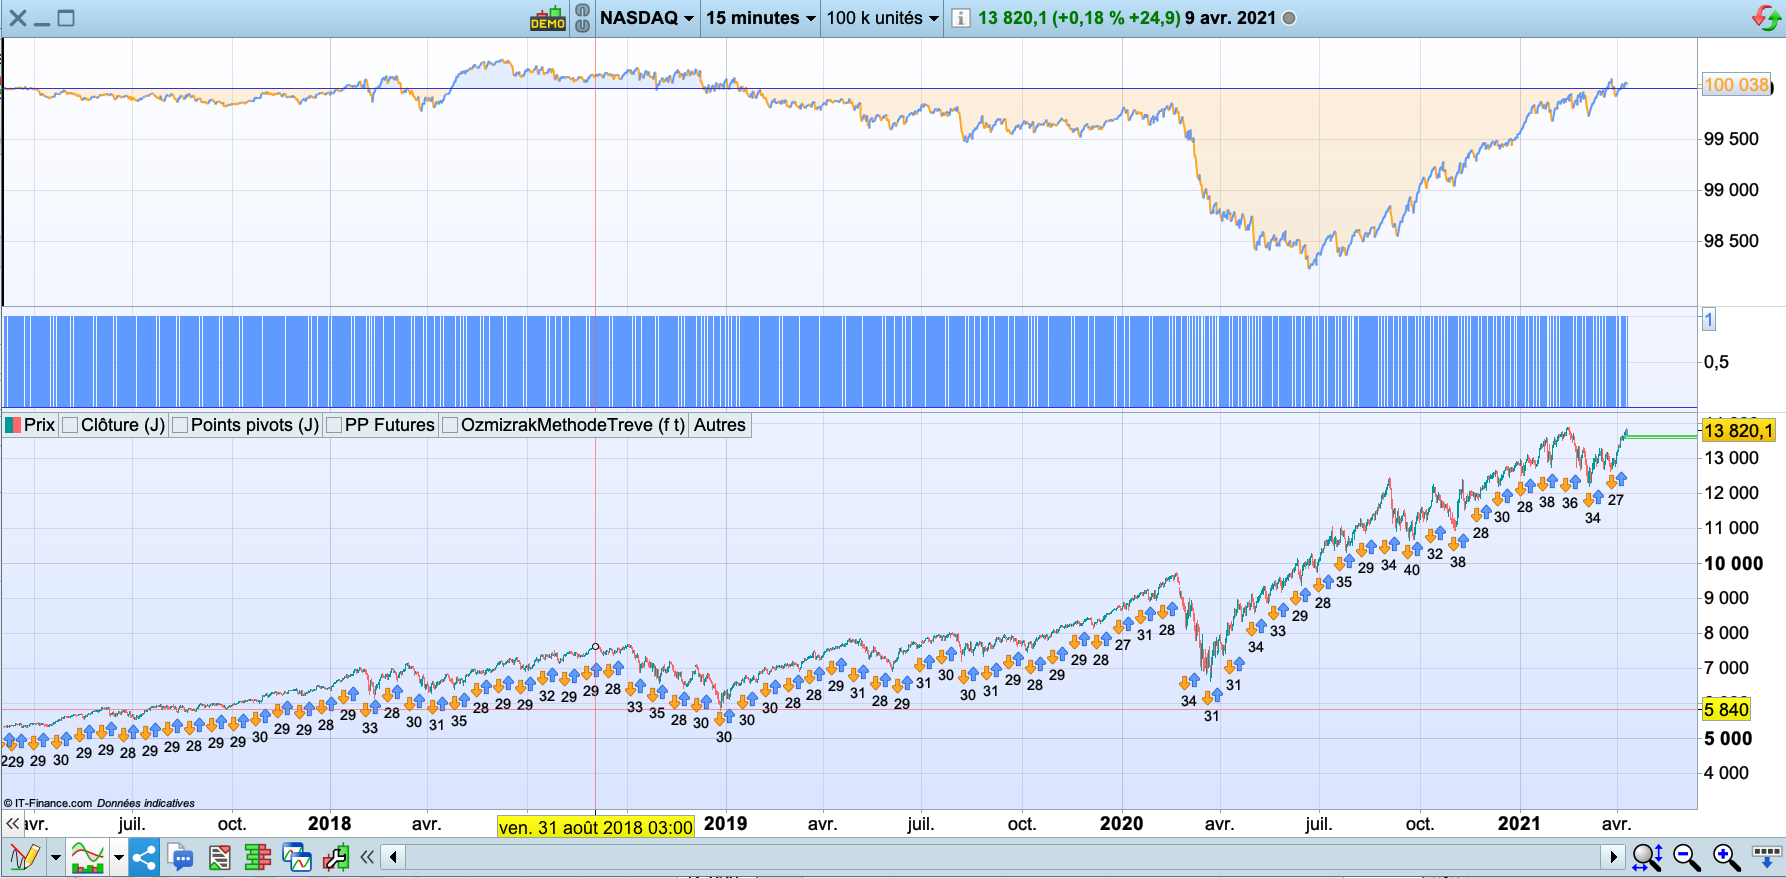Viewport: 1786px width, 878px height.
Task: Open the order book icon
Action: [257, 857]
